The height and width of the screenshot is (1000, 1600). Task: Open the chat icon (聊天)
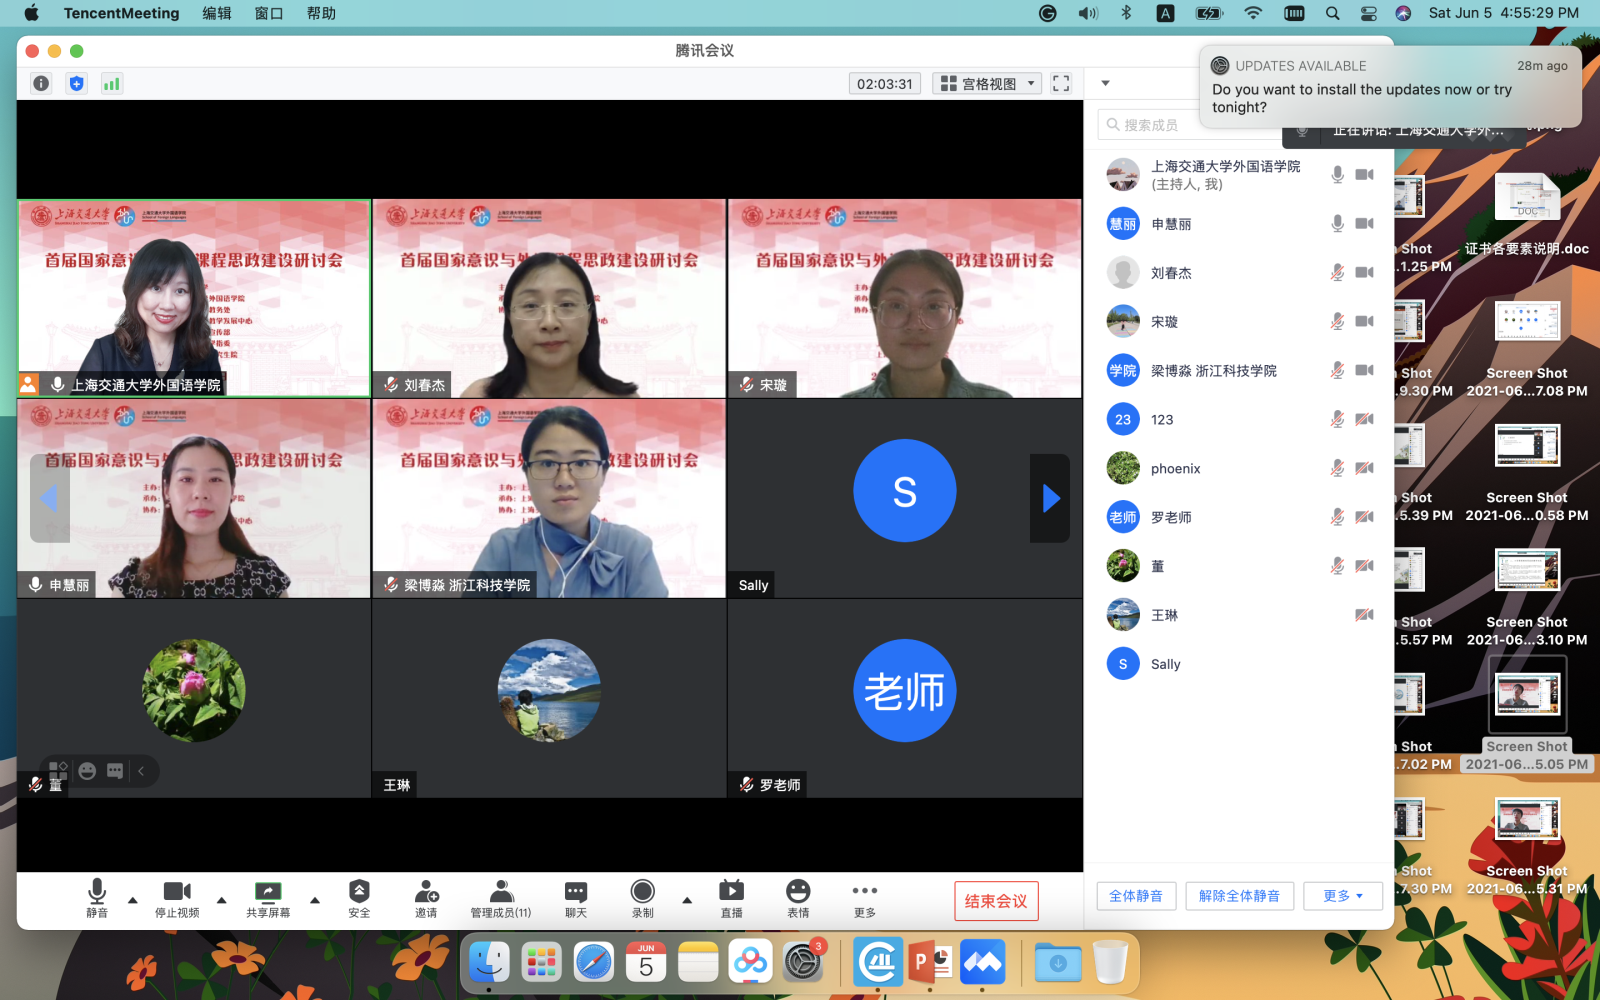coord(576,892)
